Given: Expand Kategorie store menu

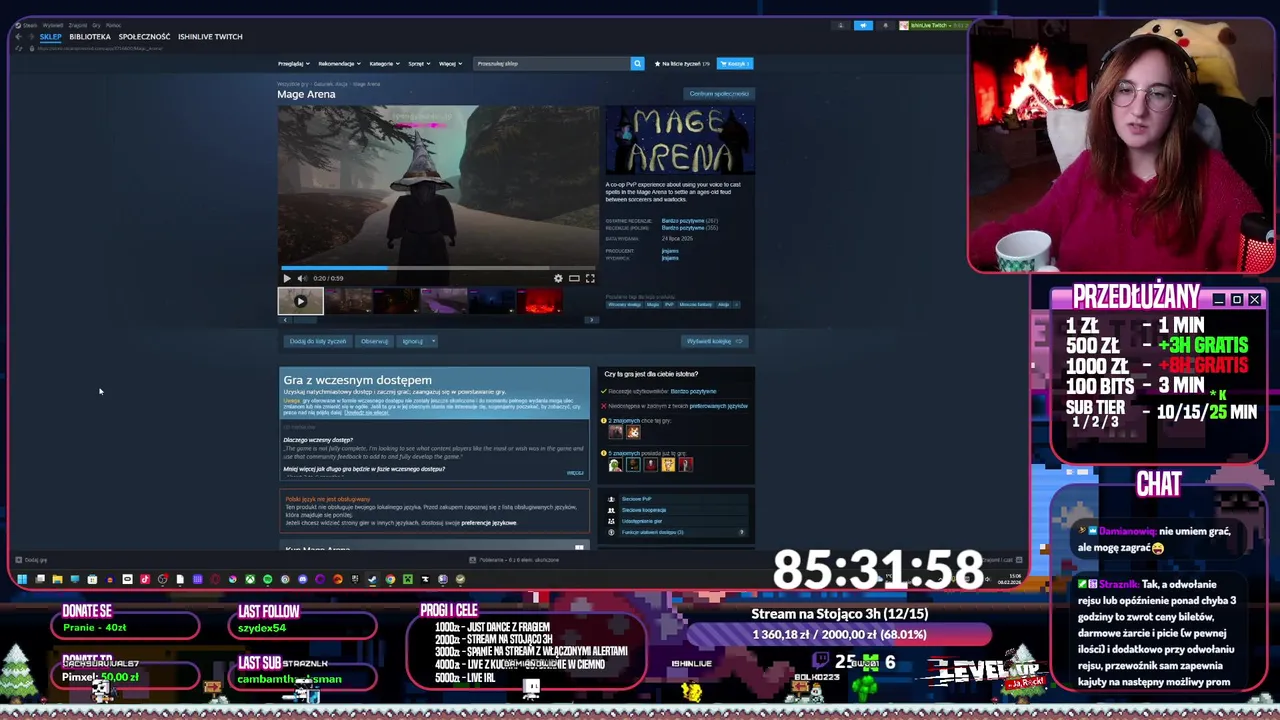Looking at the screenshot, I should (x=383, y=63).
